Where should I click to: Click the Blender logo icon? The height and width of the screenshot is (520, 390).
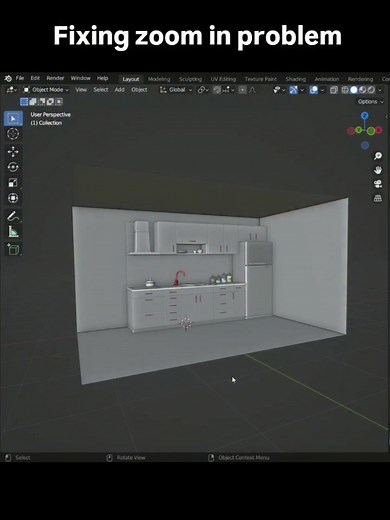pyautogui.click(x=8, y=78)
